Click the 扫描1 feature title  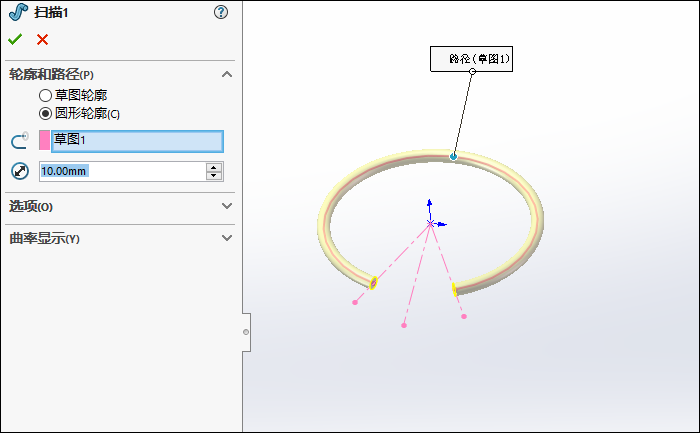51,12
